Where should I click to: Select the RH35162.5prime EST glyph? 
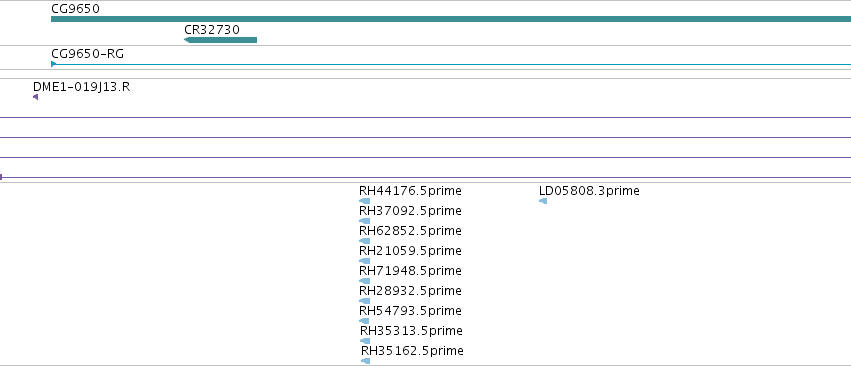click(x=365, y=361)
